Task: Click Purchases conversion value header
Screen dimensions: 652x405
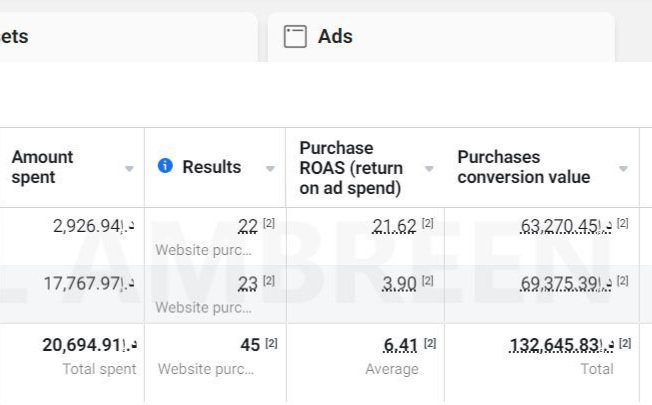Action: click(x=524, y=167)
